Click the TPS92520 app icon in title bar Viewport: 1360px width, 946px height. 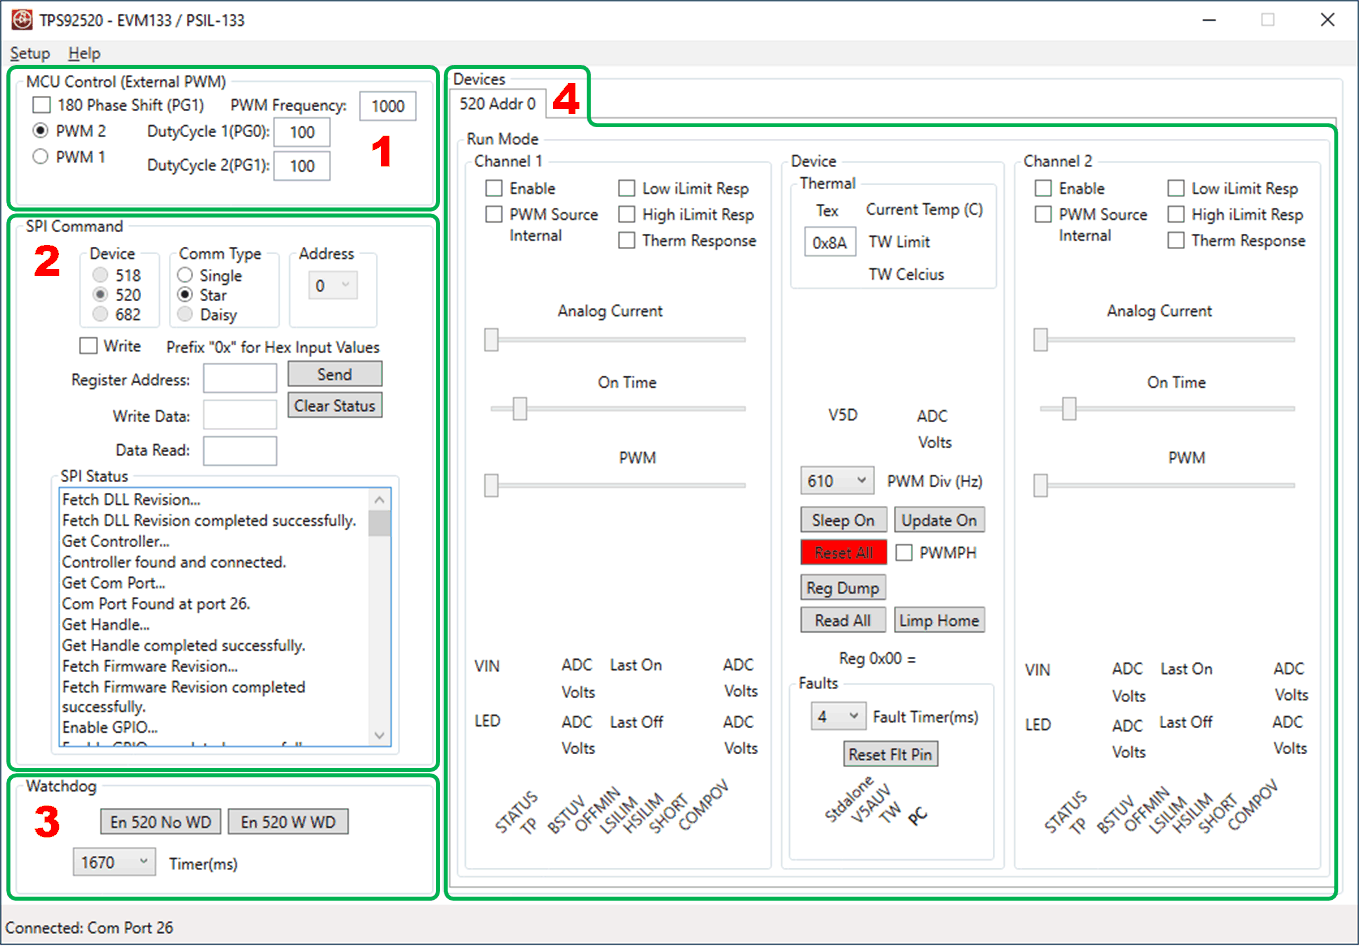click(x=21, y=20)
